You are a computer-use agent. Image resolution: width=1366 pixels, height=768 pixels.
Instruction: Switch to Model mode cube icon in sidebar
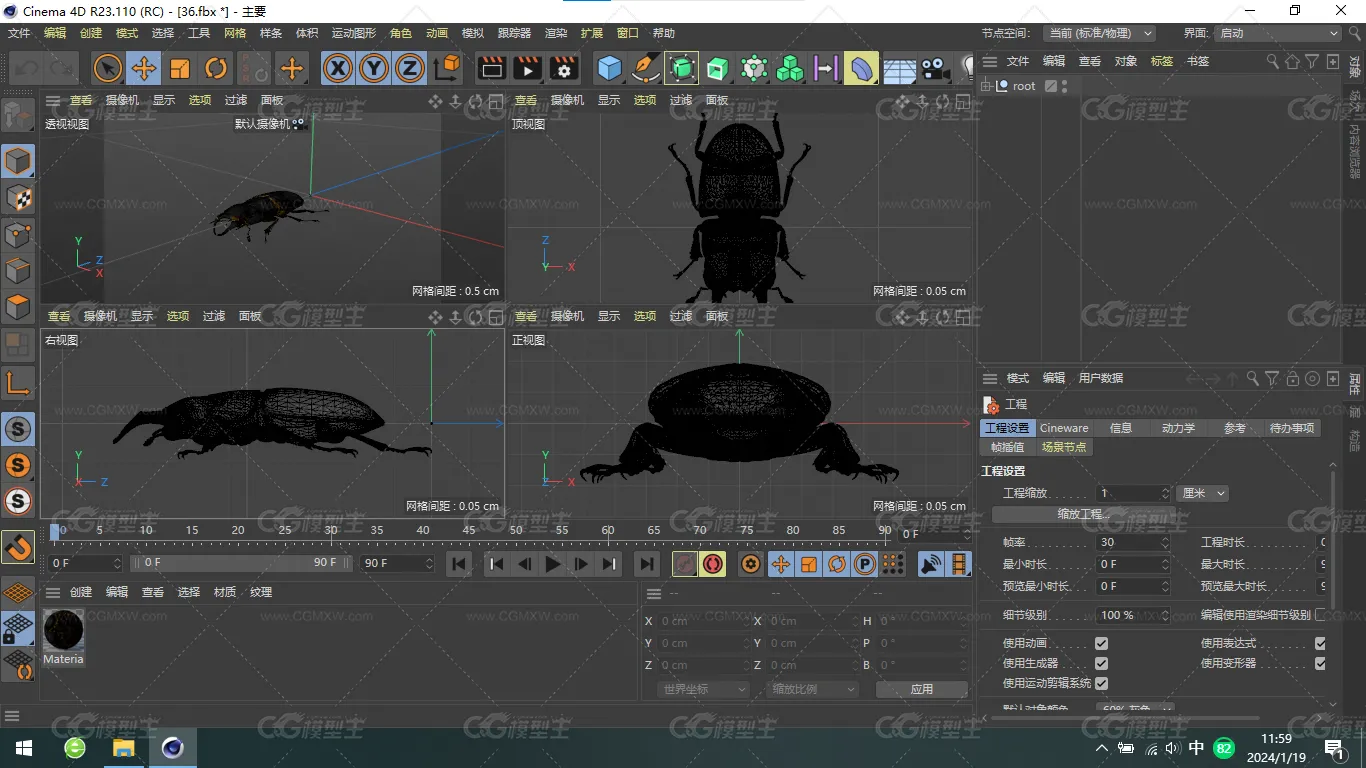pyautogui.click(x=18, y=161)
